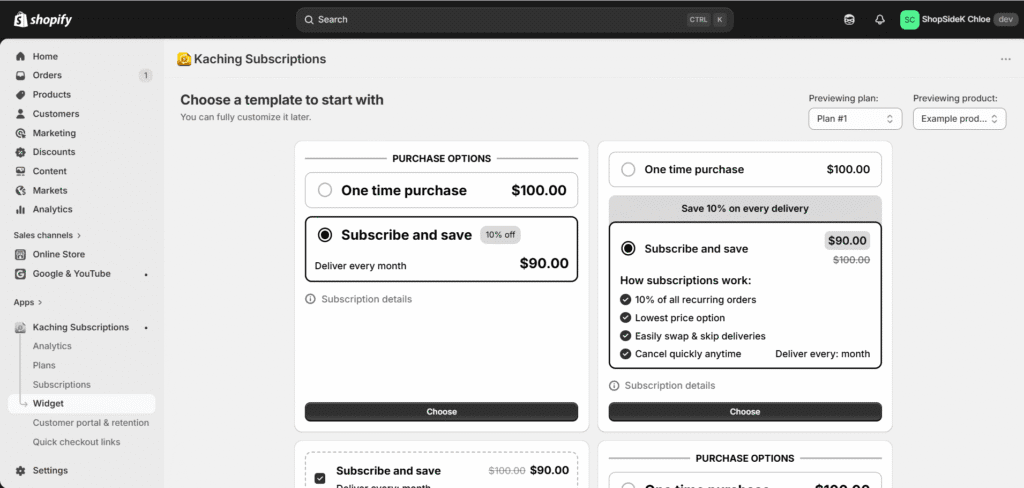1024x488 pixels.
Task: Expand the Sales channels section
Action: (47, 235)
